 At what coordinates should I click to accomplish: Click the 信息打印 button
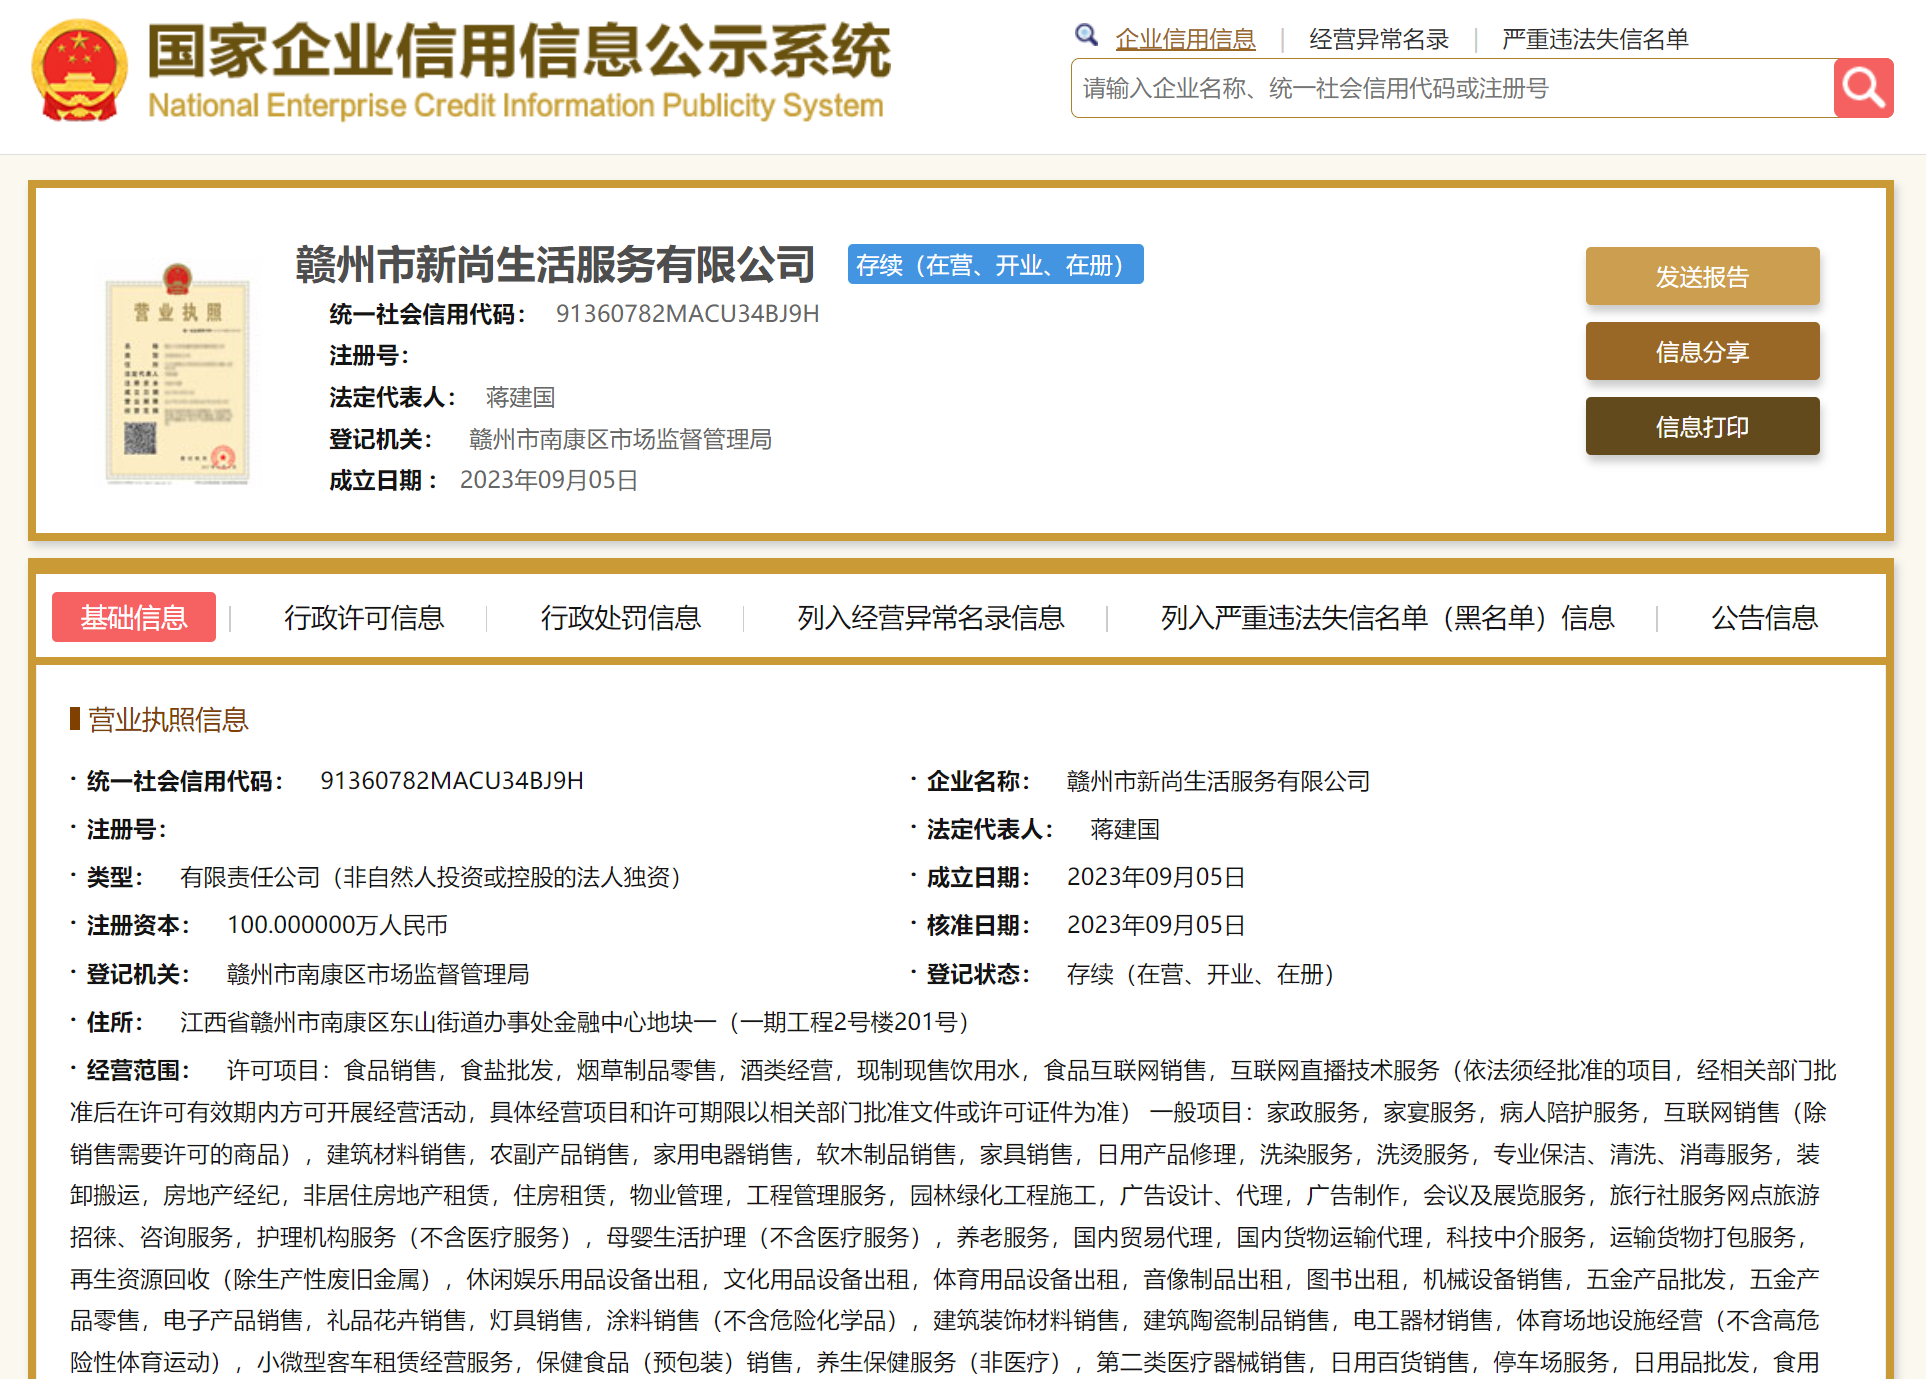point(1702,426)
